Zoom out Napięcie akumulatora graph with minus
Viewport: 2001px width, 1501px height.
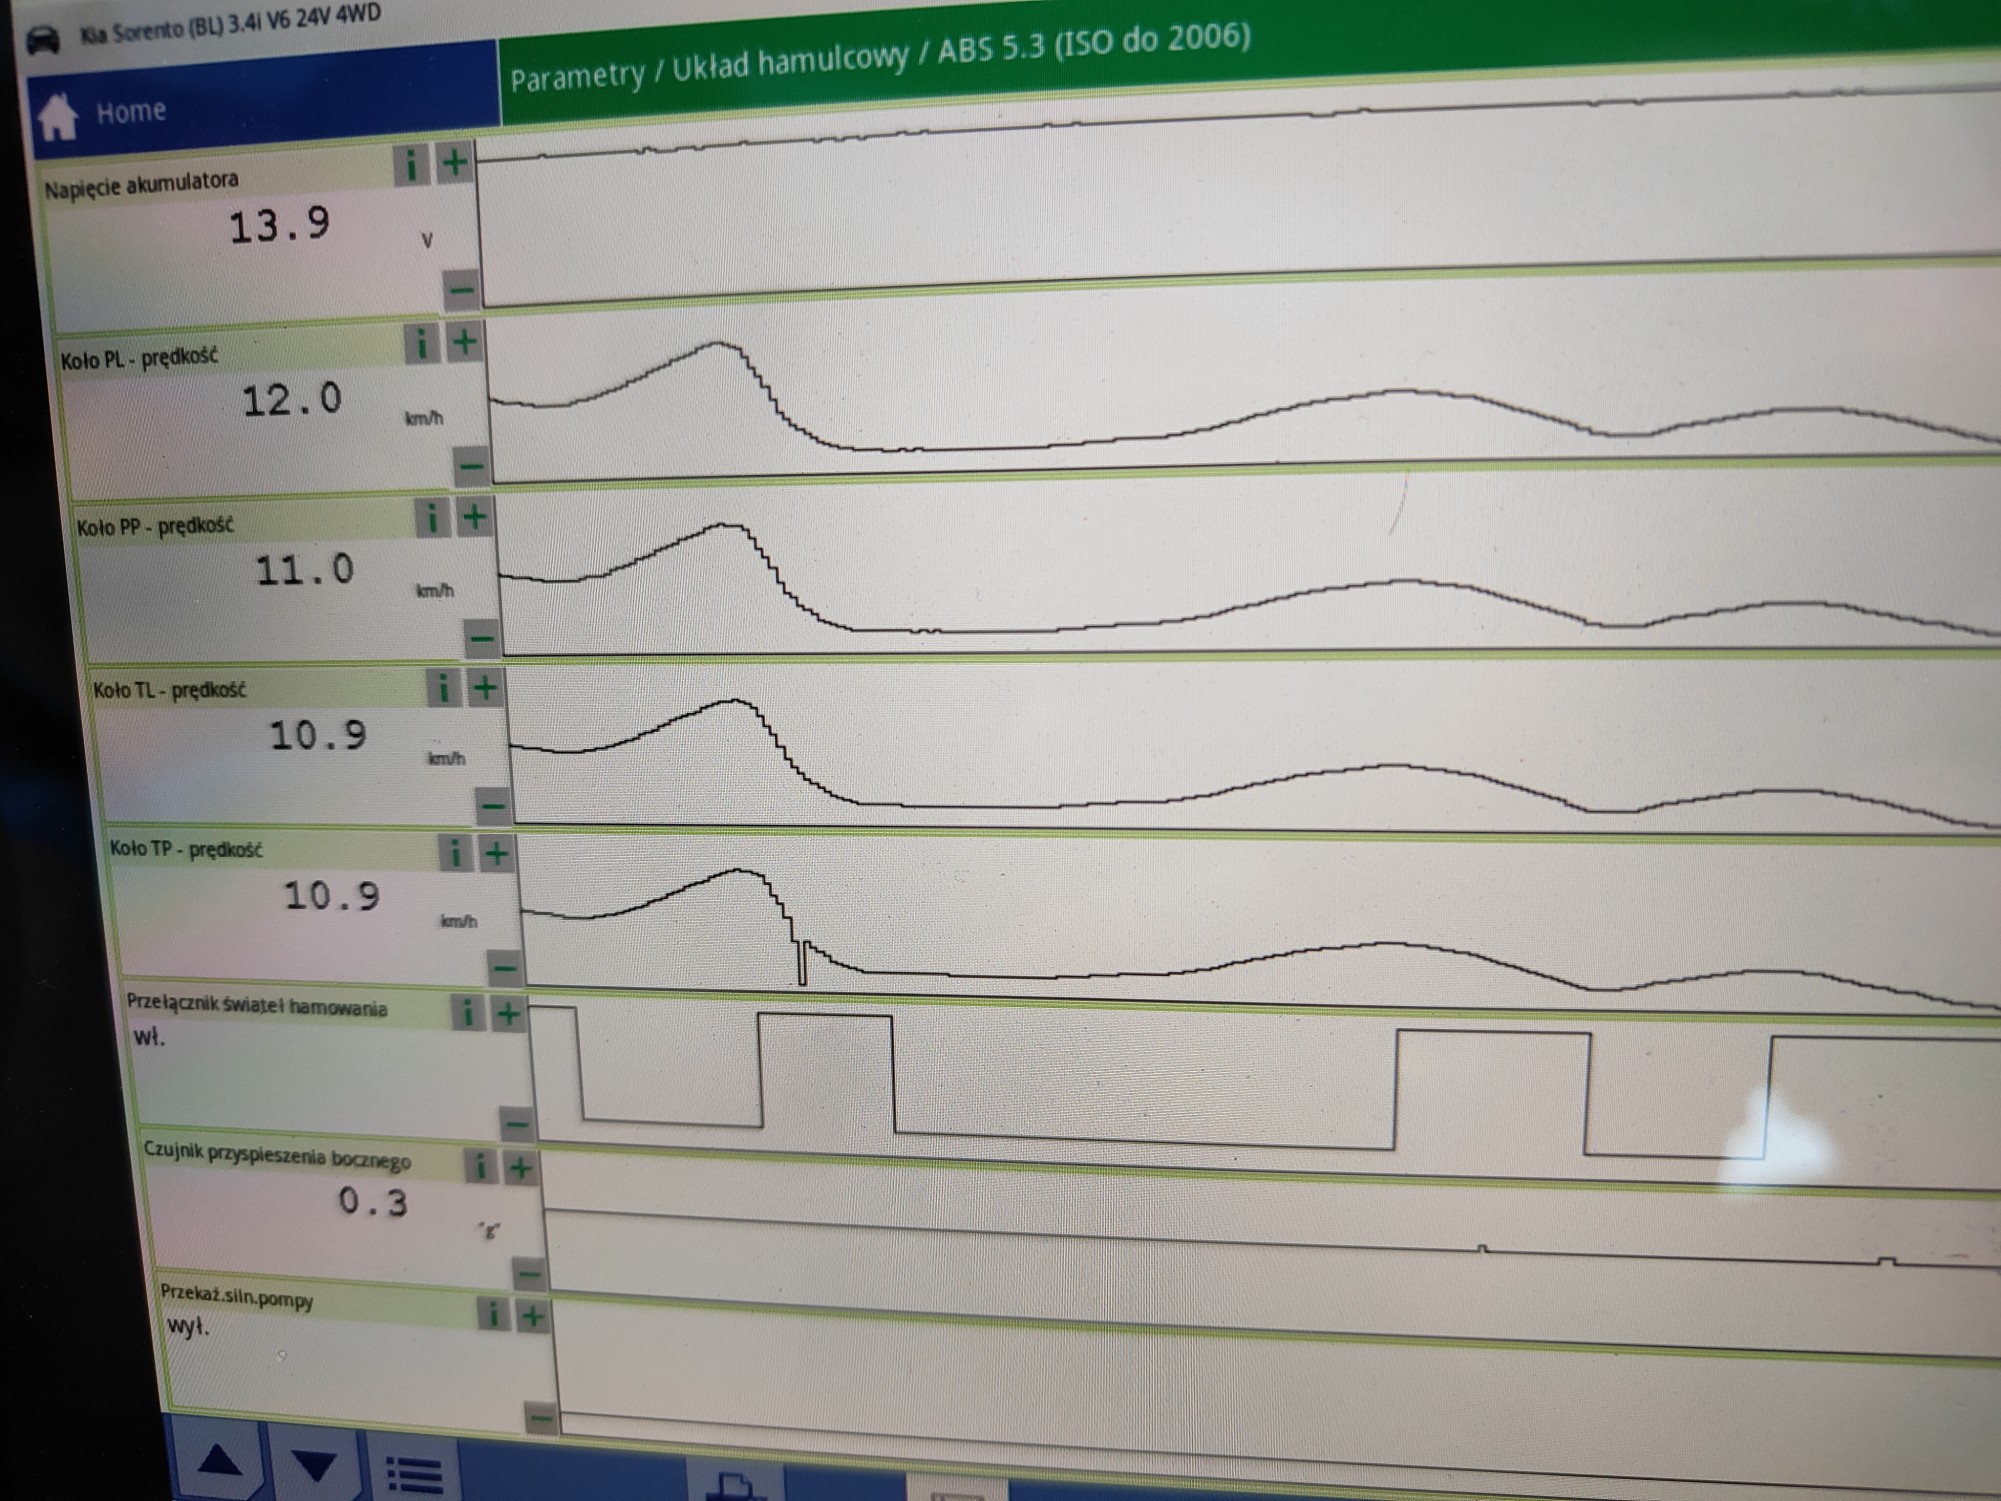(x=462, y=291)
